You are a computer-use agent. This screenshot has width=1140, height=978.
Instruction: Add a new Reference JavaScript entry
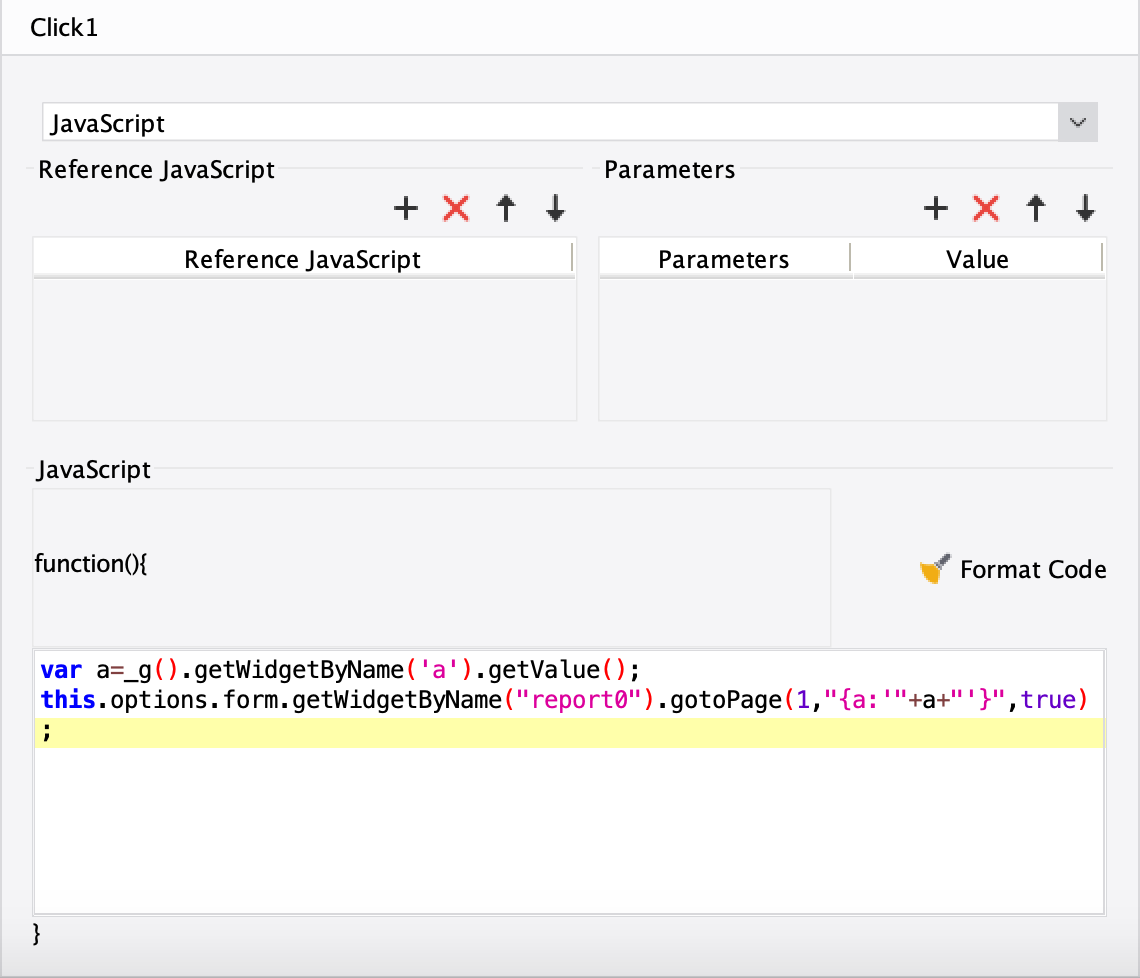click(x=406, y=209)
